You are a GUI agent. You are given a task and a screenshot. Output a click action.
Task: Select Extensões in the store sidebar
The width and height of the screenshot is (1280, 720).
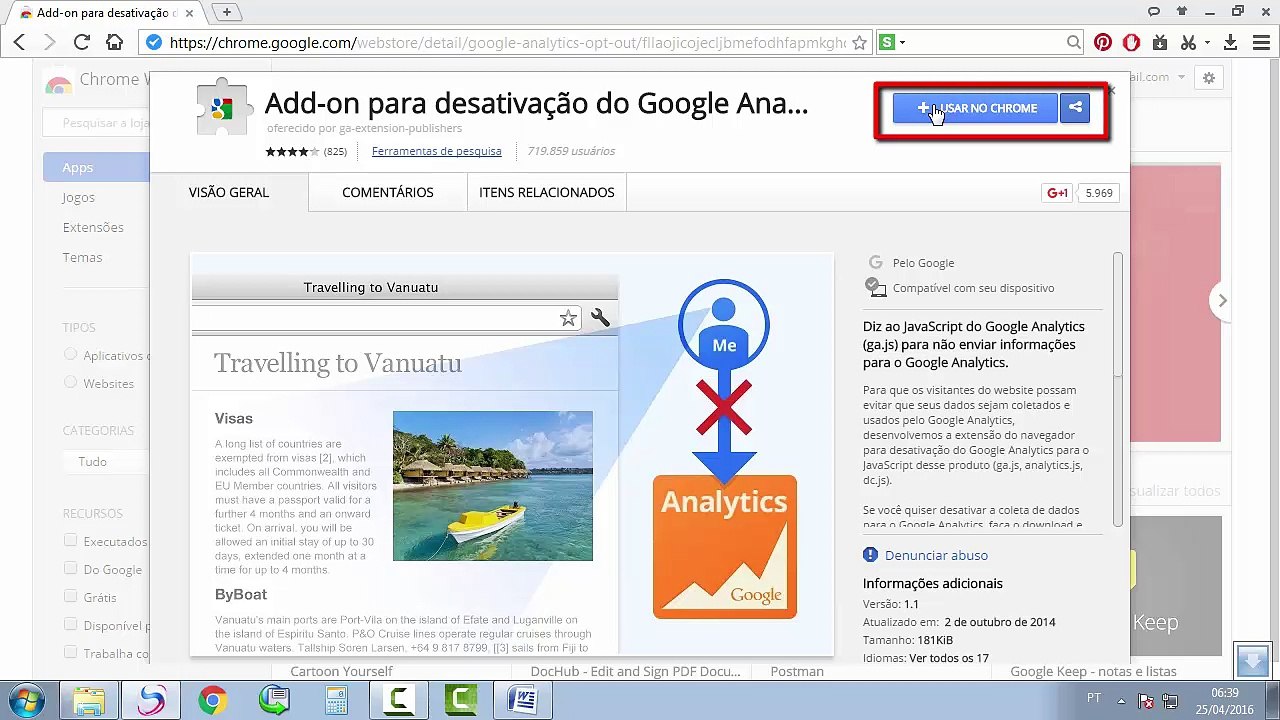click(93, 227)
